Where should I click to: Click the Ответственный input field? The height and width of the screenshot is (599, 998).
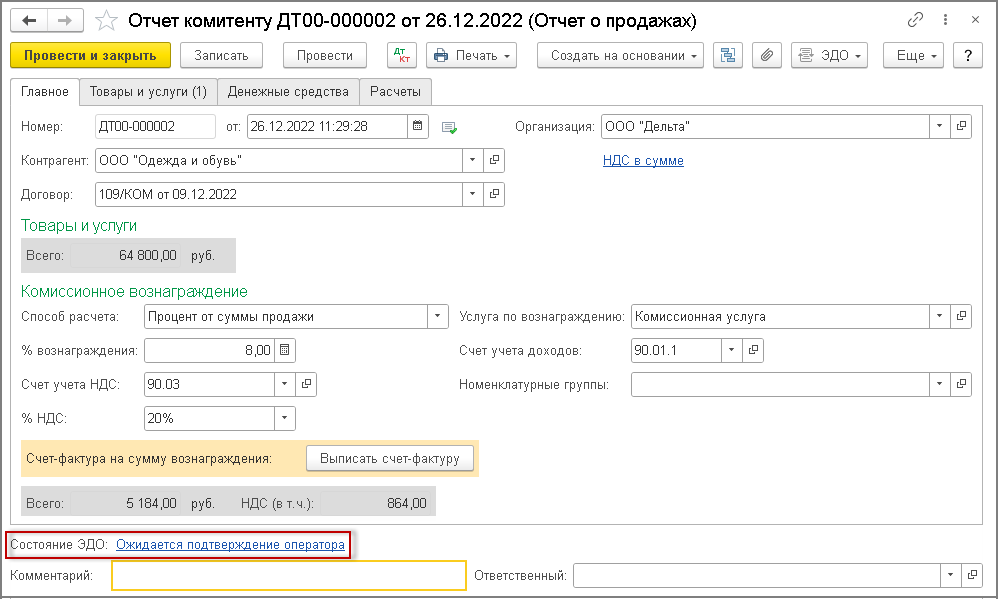(x=757, y=575)
